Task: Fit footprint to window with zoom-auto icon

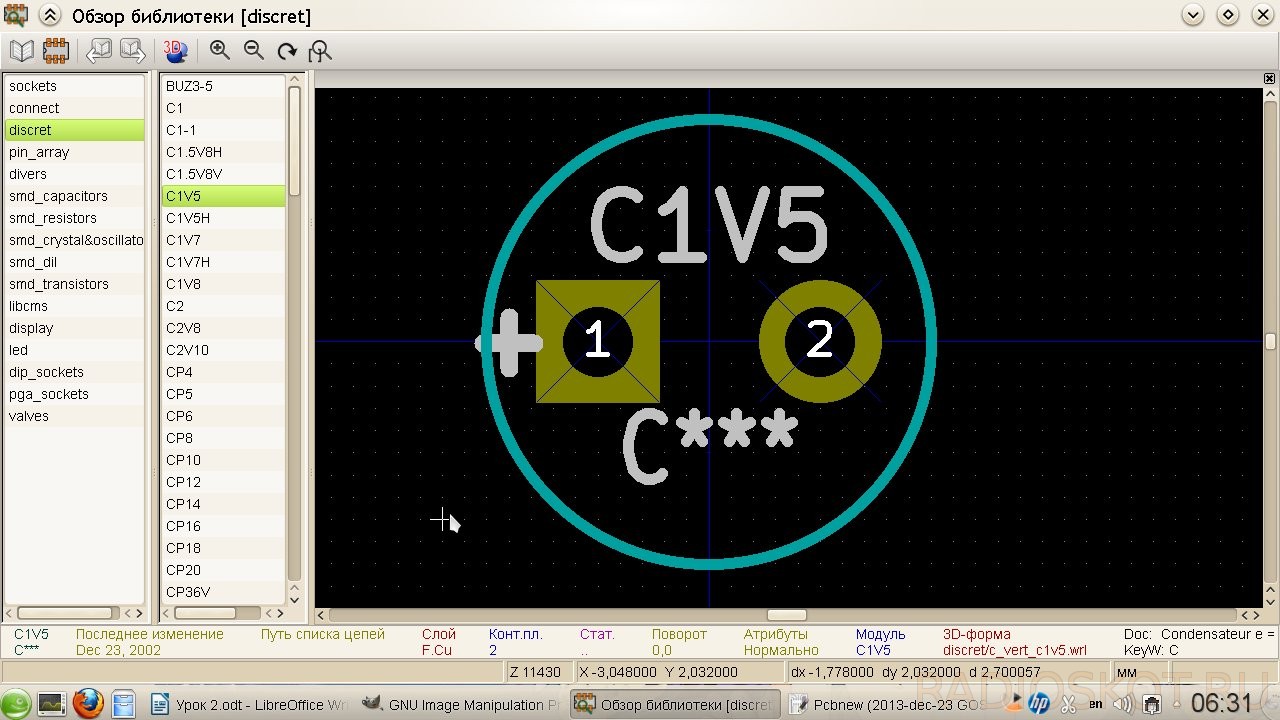Action: point(320,50)
